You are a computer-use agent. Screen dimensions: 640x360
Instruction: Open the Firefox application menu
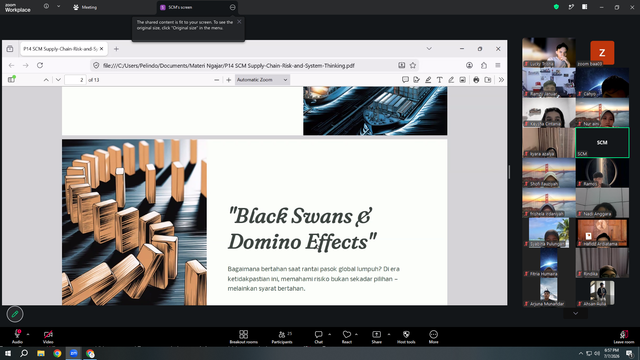(x=498, y=65)
